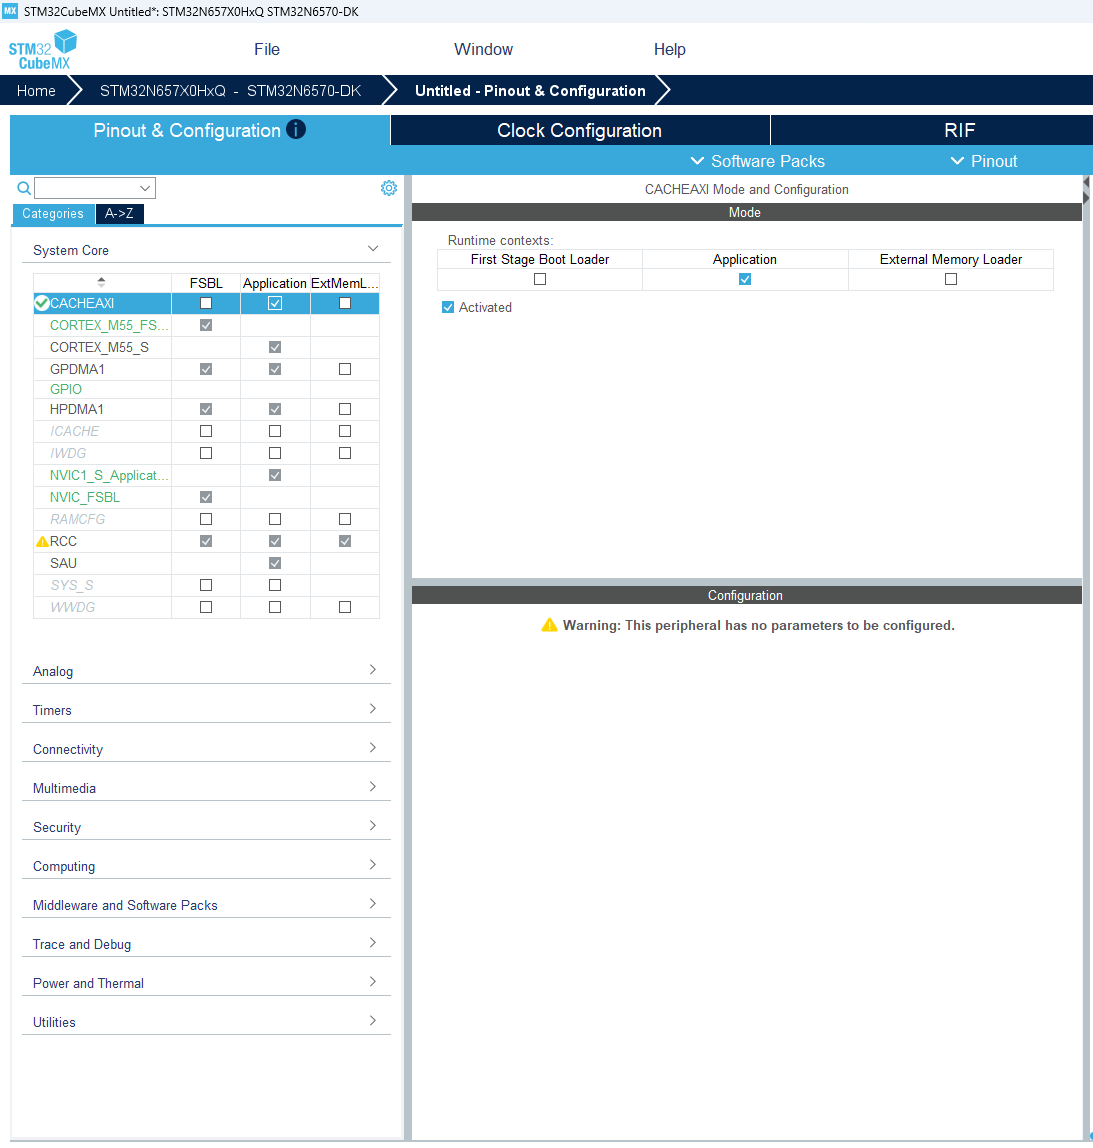Expand the Computing category
This screenshot has height=1148, width=1093.
(206, 865)
